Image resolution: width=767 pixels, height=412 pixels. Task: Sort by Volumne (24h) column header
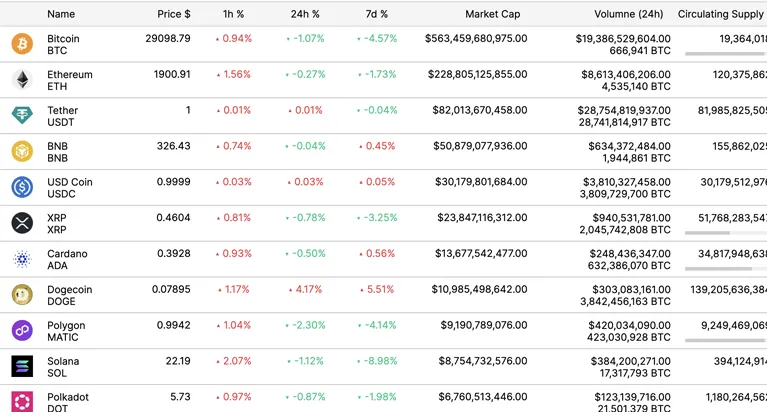(x=629, y=14)
